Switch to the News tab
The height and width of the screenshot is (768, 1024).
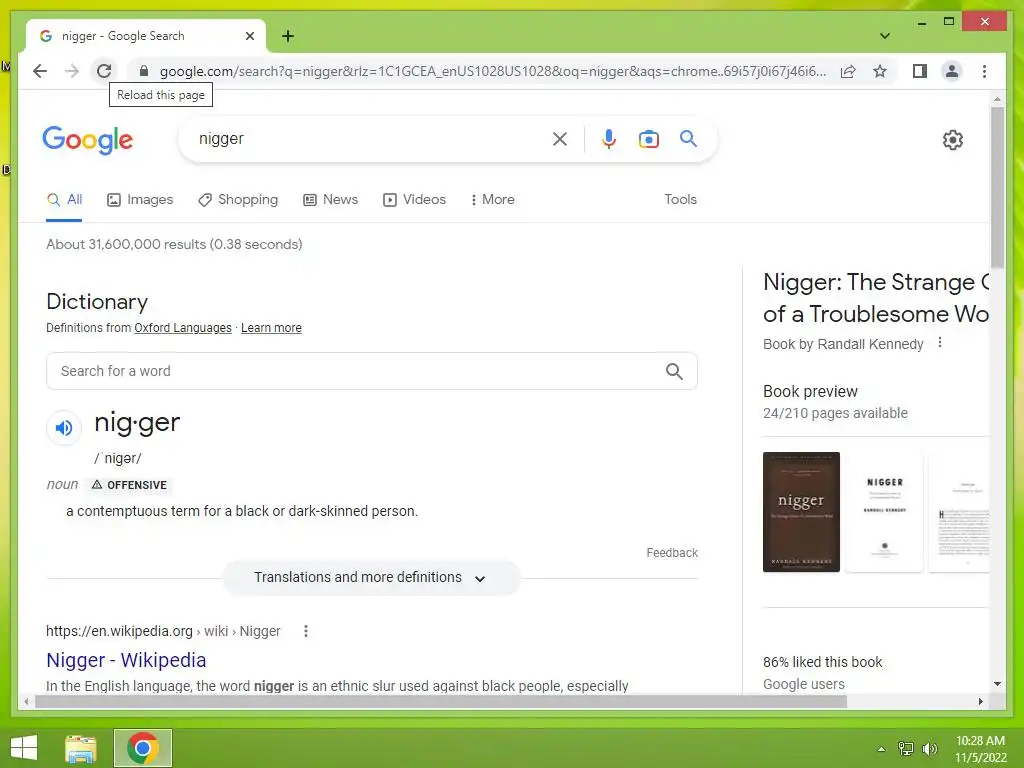click(330, 200)
